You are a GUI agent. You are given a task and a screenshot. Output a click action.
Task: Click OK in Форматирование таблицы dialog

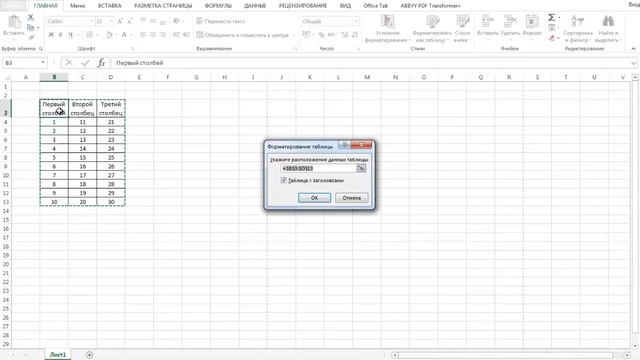point(314,198)
